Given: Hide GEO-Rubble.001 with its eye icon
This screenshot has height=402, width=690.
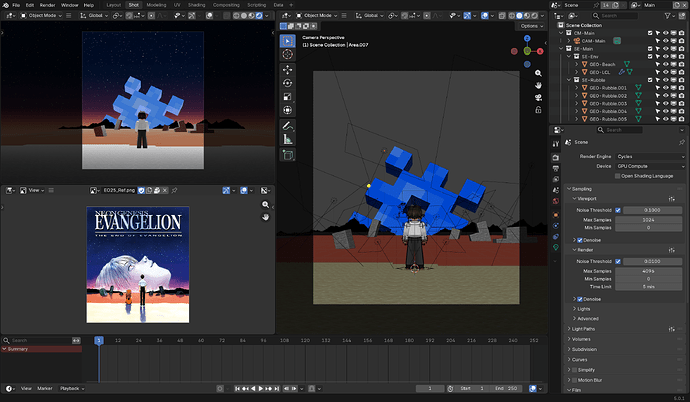Looking at the screenshot, I should click(665, 88).
